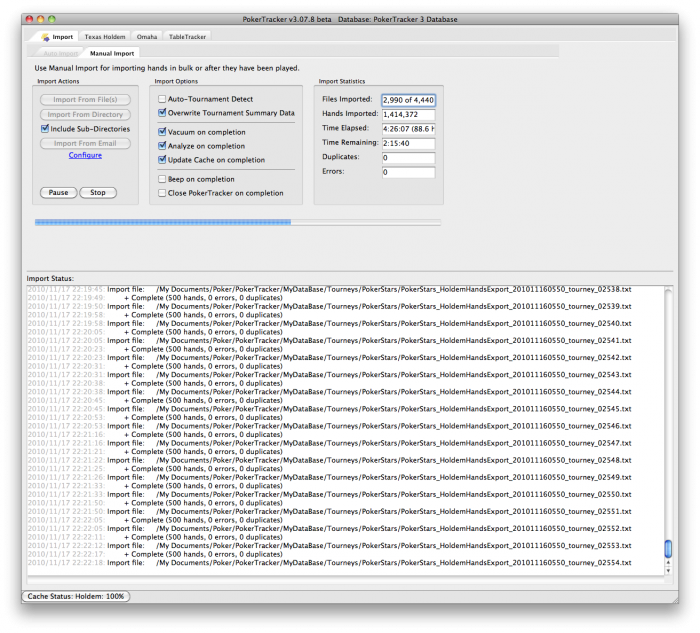The height and width of the screenshot is (633, 700).
Task: Click the Import Status label
Action: (x=50, y=279)
